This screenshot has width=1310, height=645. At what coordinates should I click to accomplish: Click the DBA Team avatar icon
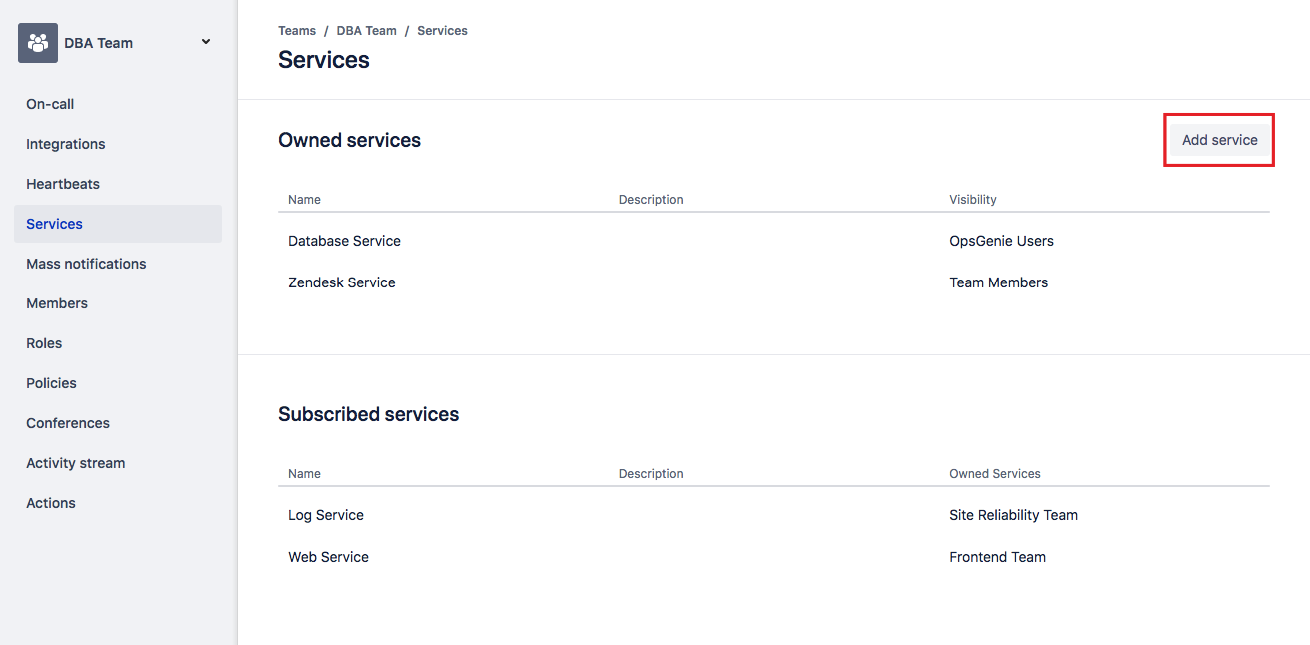[x=38, y=43]
